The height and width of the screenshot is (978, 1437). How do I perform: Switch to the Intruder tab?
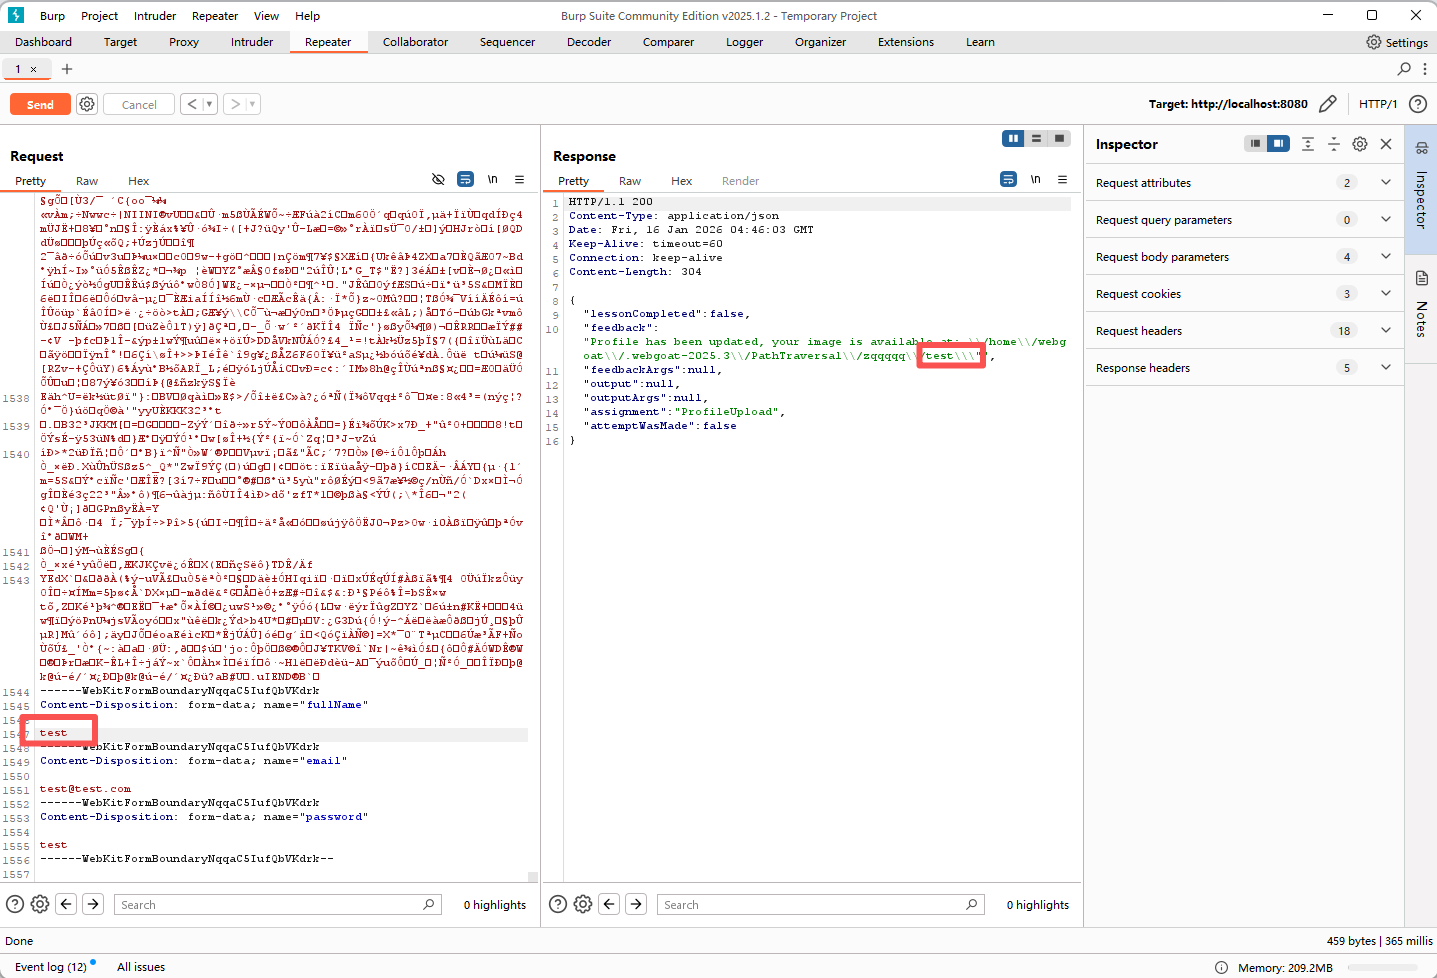[x=252, y=42]
